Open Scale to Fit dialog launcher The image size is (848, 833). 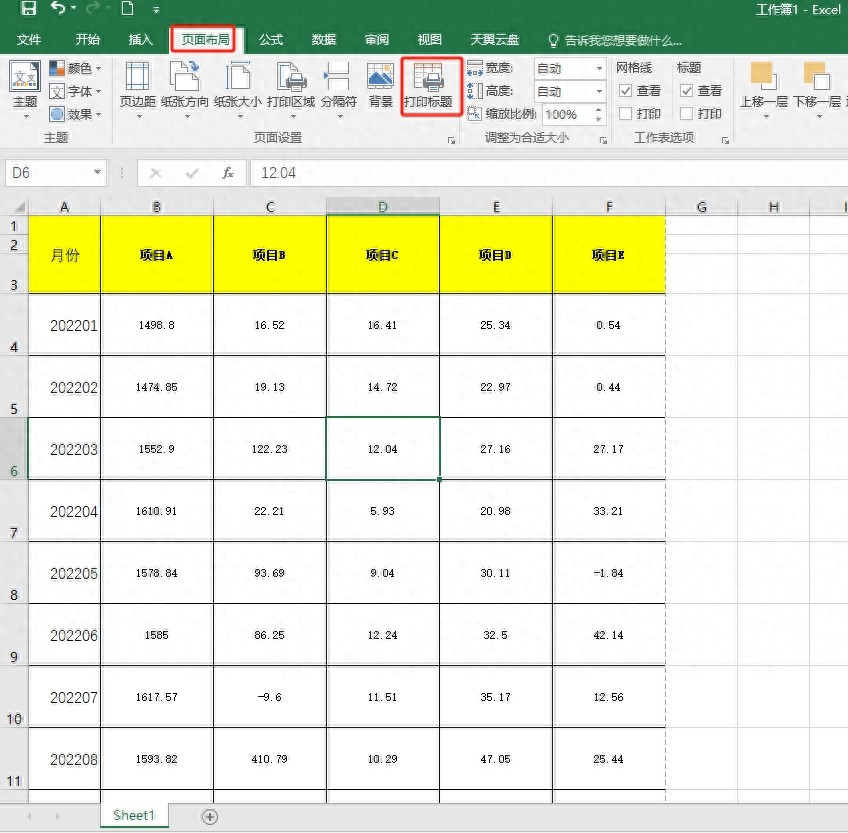coord(603,141)
